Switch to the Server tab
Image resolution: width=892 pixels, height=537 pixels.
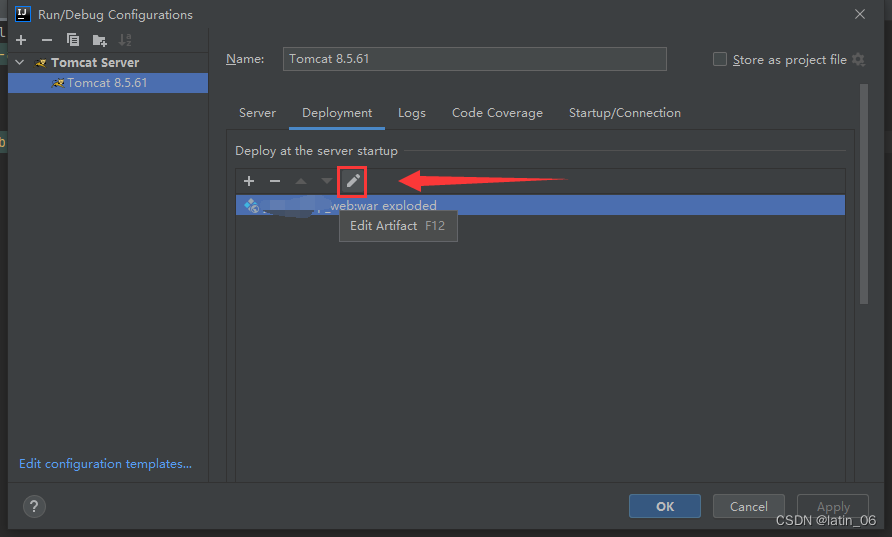point(257,113)
